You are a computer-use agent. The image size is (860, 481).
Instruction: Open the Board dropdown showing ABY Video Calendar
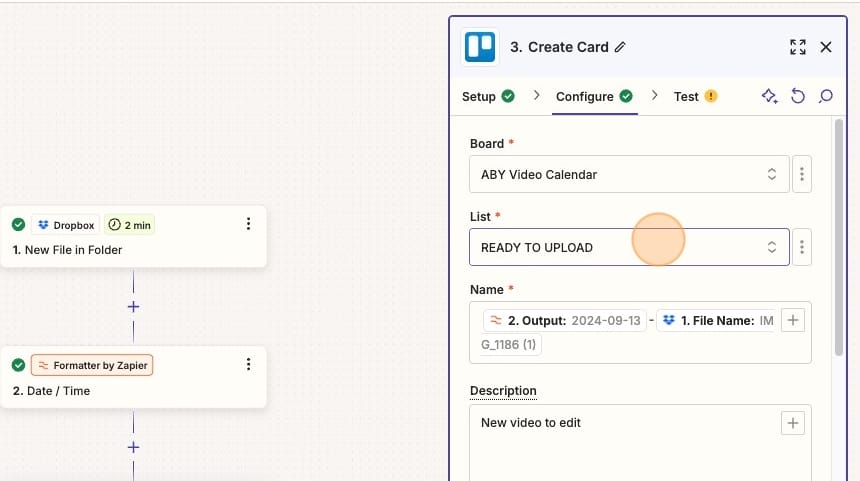tap(629, 174)
